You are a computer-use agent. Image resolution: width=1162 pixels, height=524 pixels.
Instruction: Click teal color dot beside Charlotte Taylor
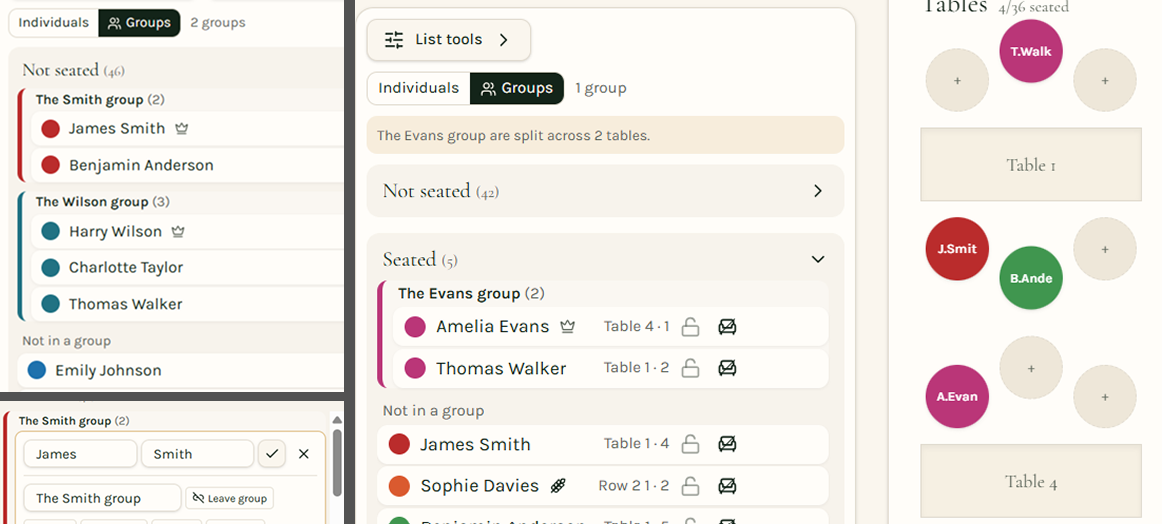50,268
